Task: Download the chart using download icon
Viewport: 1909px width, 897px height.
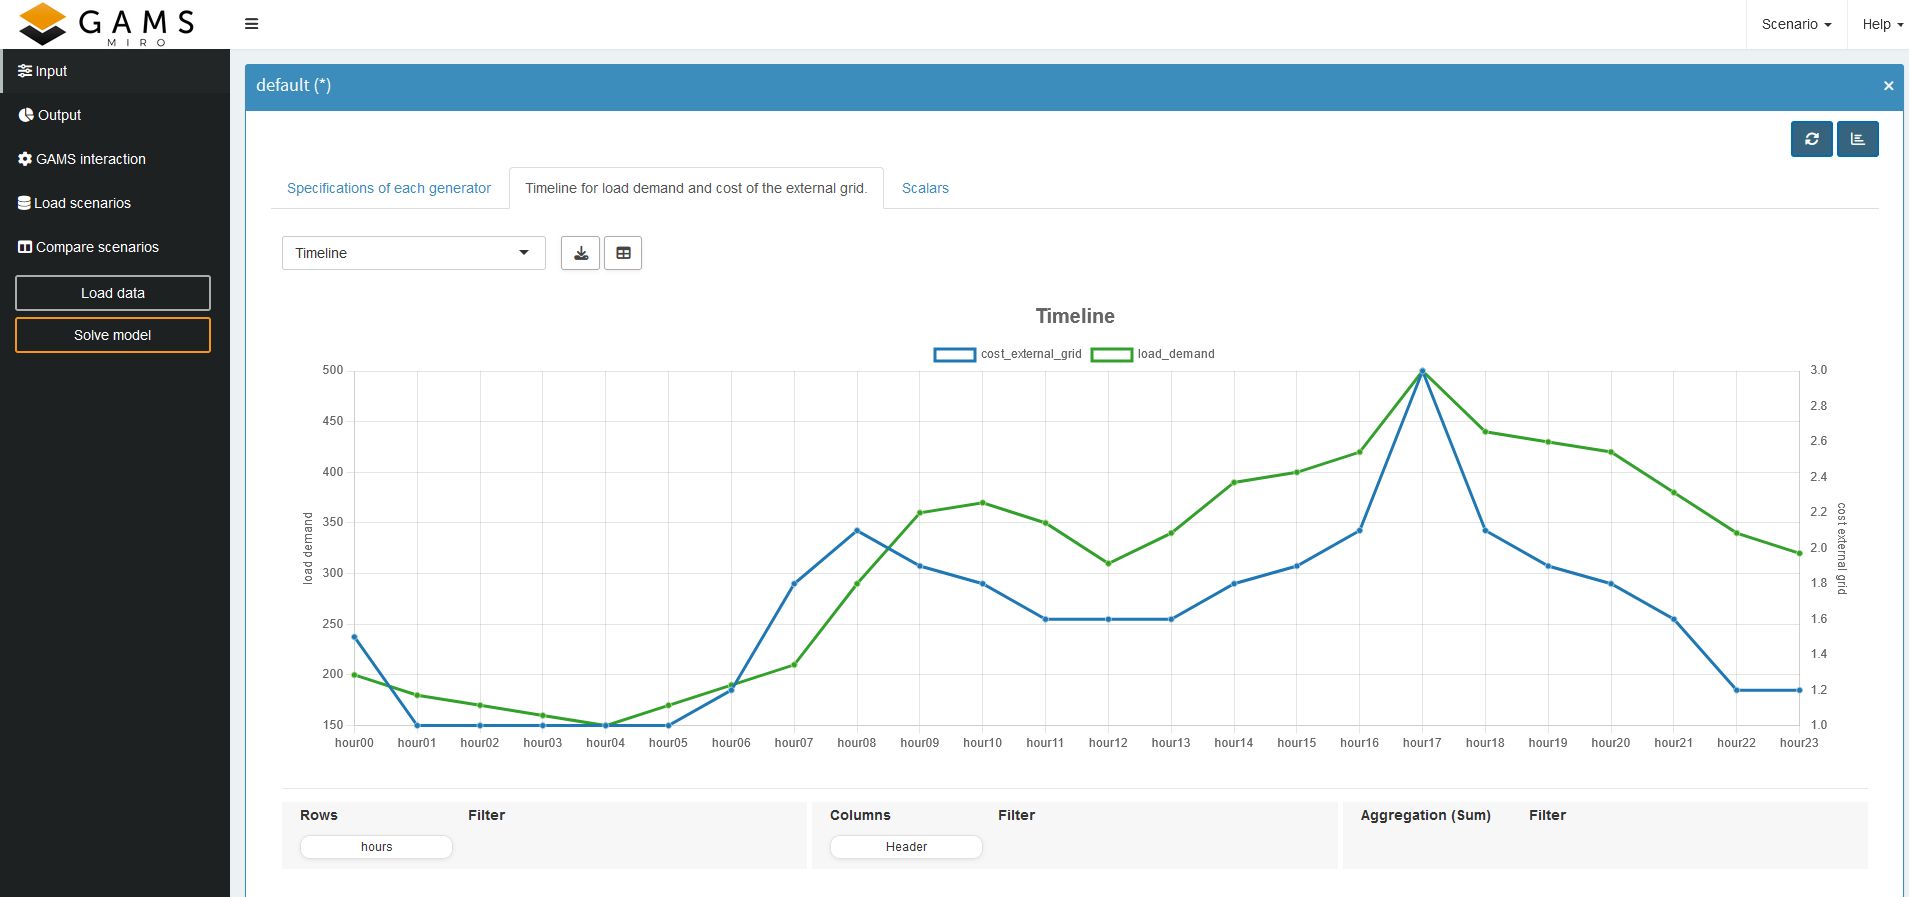Action: tap(580, 253)
